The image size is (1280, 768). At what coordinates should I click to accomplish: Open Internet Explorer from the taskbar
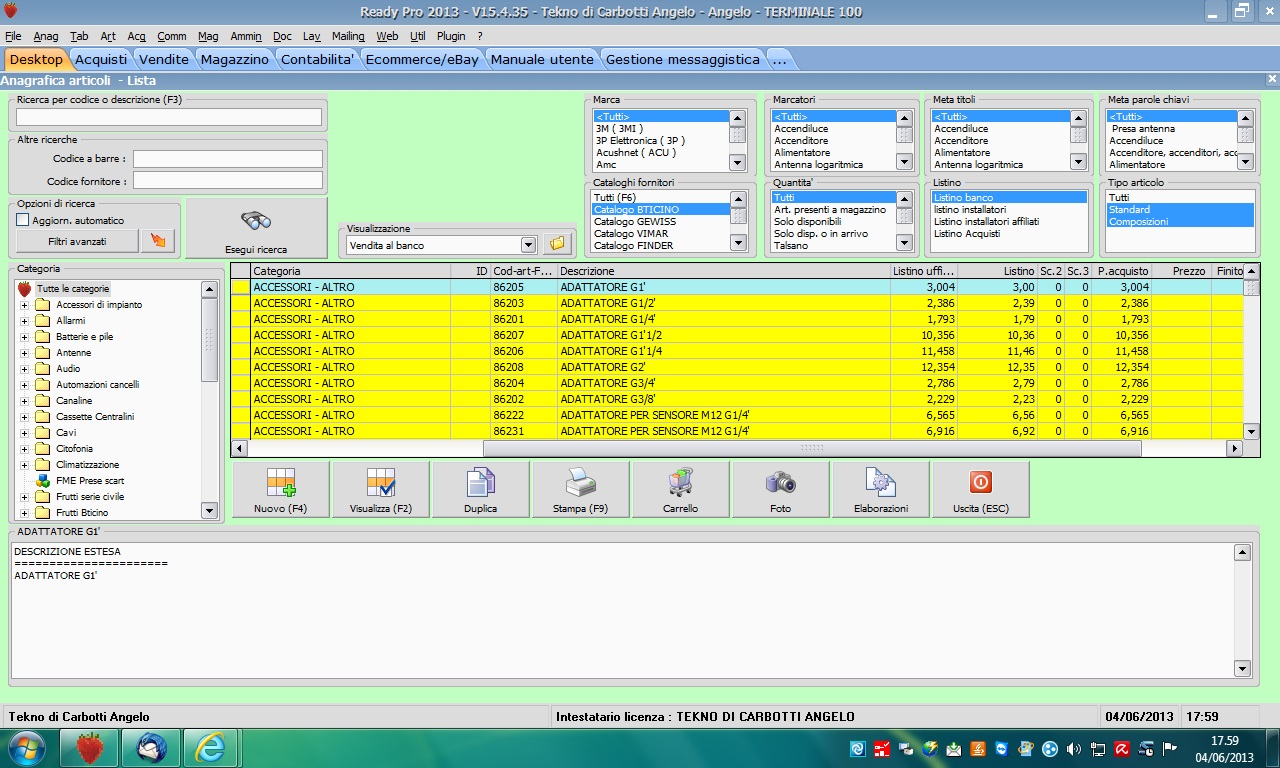211,747
